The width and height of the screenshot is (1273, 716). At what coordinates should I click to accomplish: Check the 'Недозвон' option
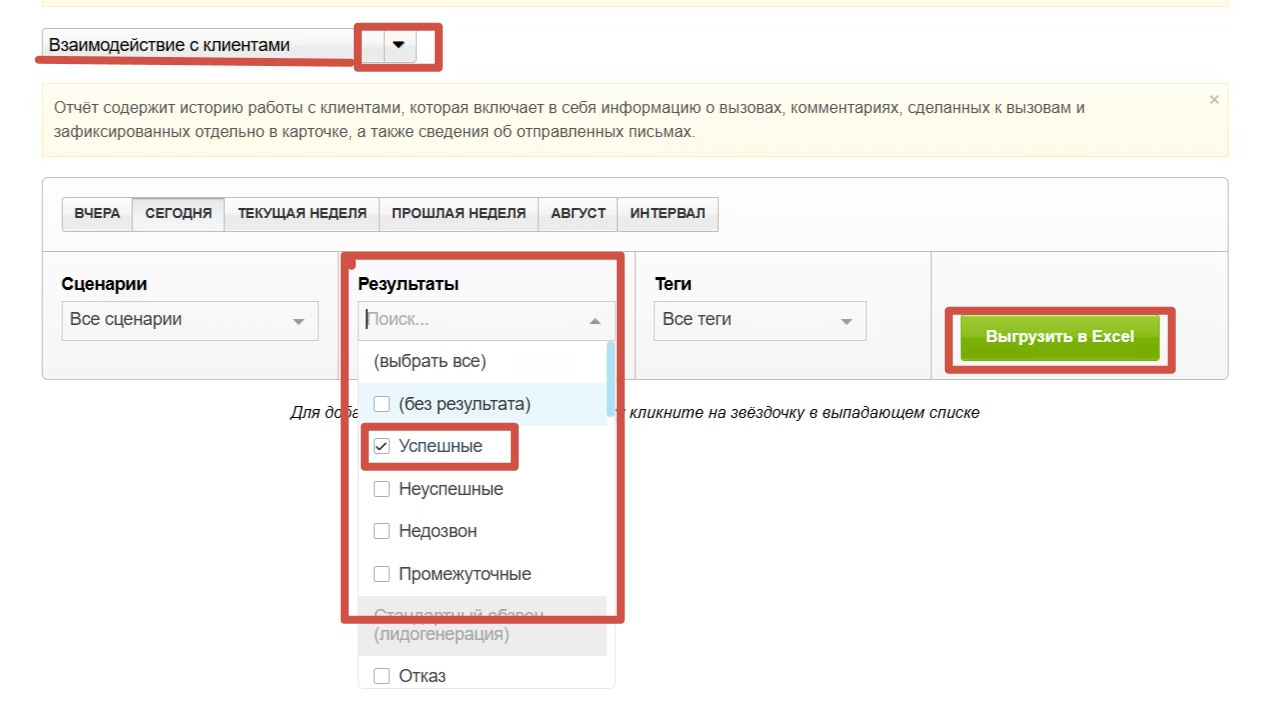coord(381,531)
